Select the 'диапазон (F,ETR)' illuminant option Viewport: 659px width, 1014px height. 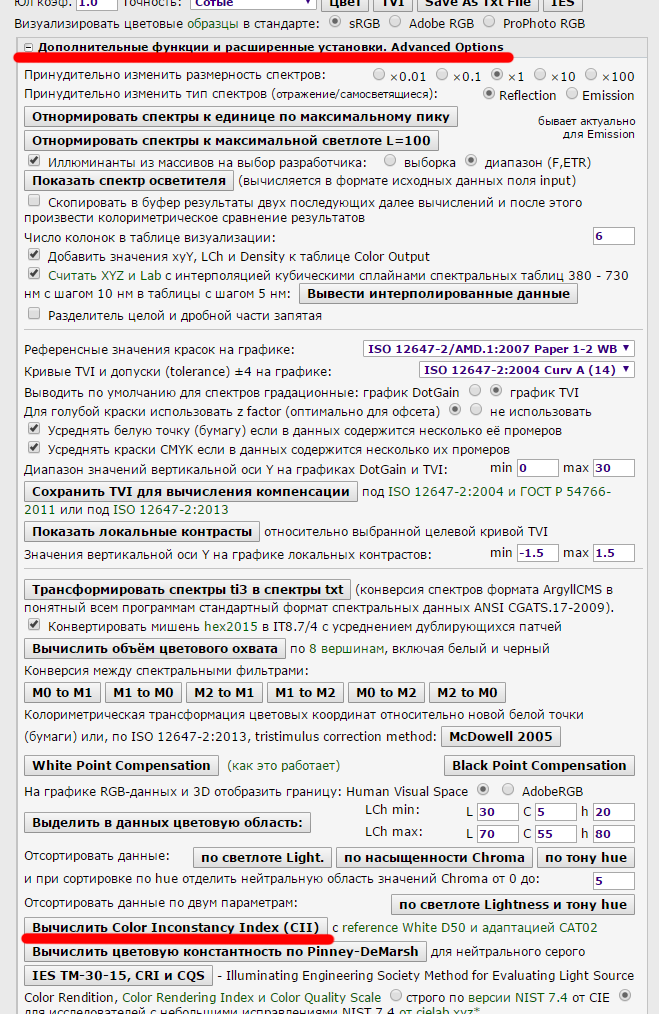click(471, 160)
